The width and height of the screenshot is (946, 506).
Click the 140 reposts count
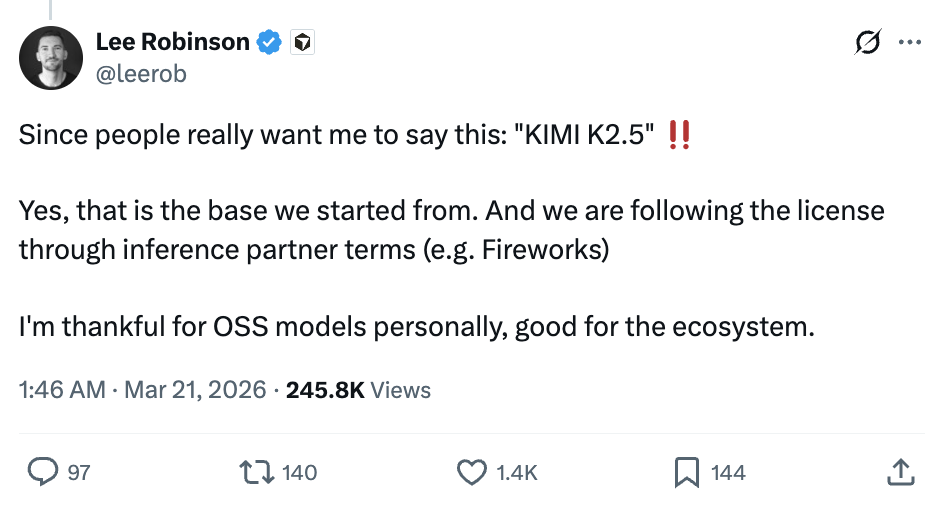click(x=299, y=472)
